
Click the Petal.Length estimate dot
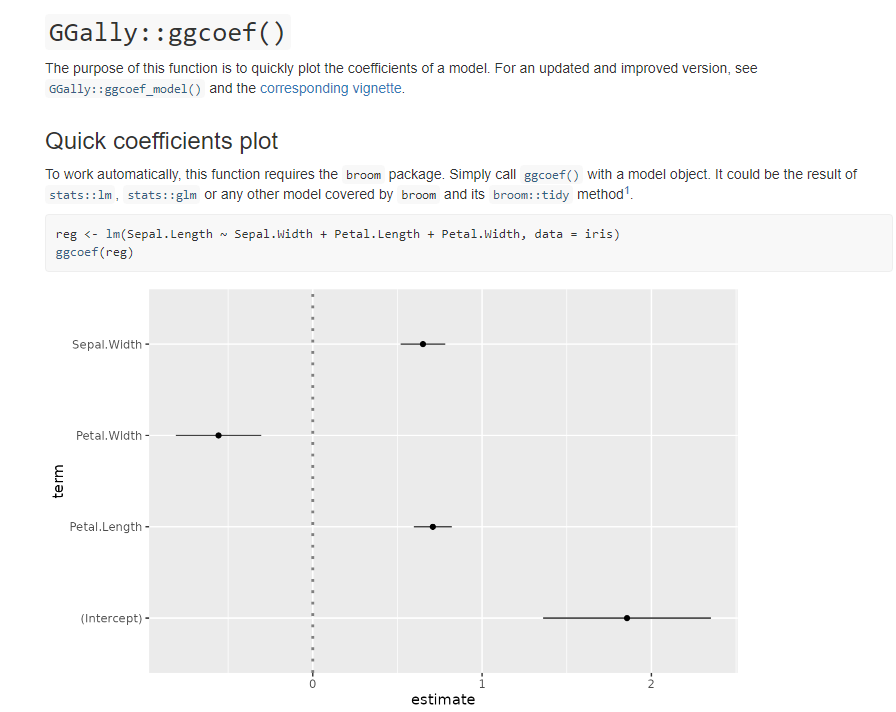pos(433,527)
